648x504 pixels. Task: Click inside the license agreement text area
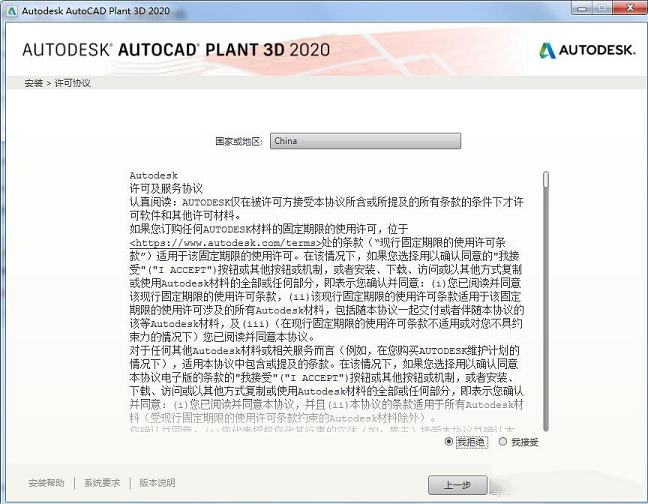[330, 320]
